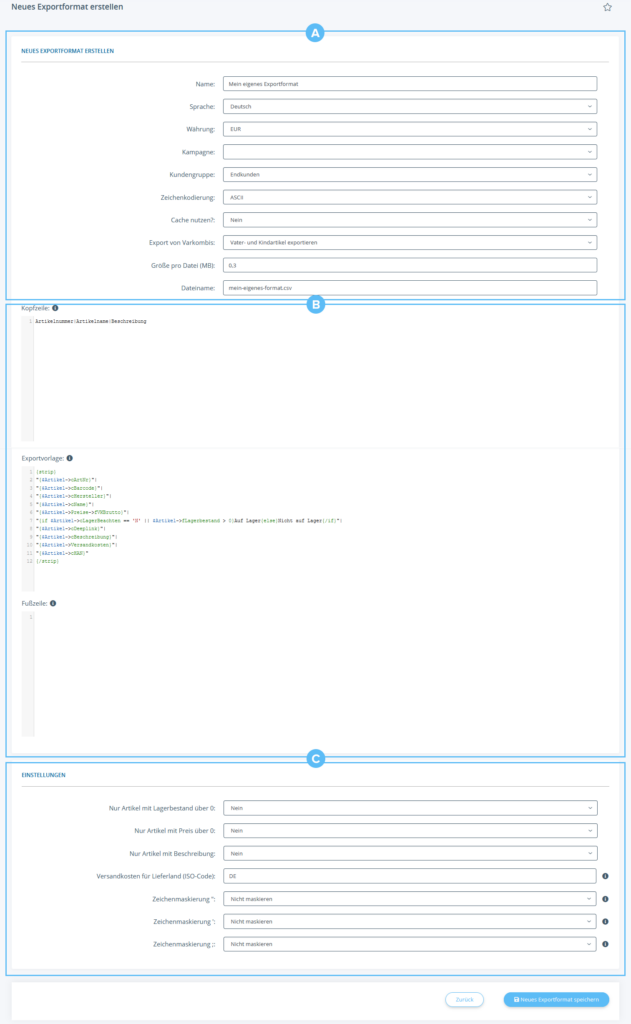The width and height of the screenshot is (631, 1024).
Task: Open the Zeichenkodierung dropdown set to ASCII
Action: click(410, 198)
